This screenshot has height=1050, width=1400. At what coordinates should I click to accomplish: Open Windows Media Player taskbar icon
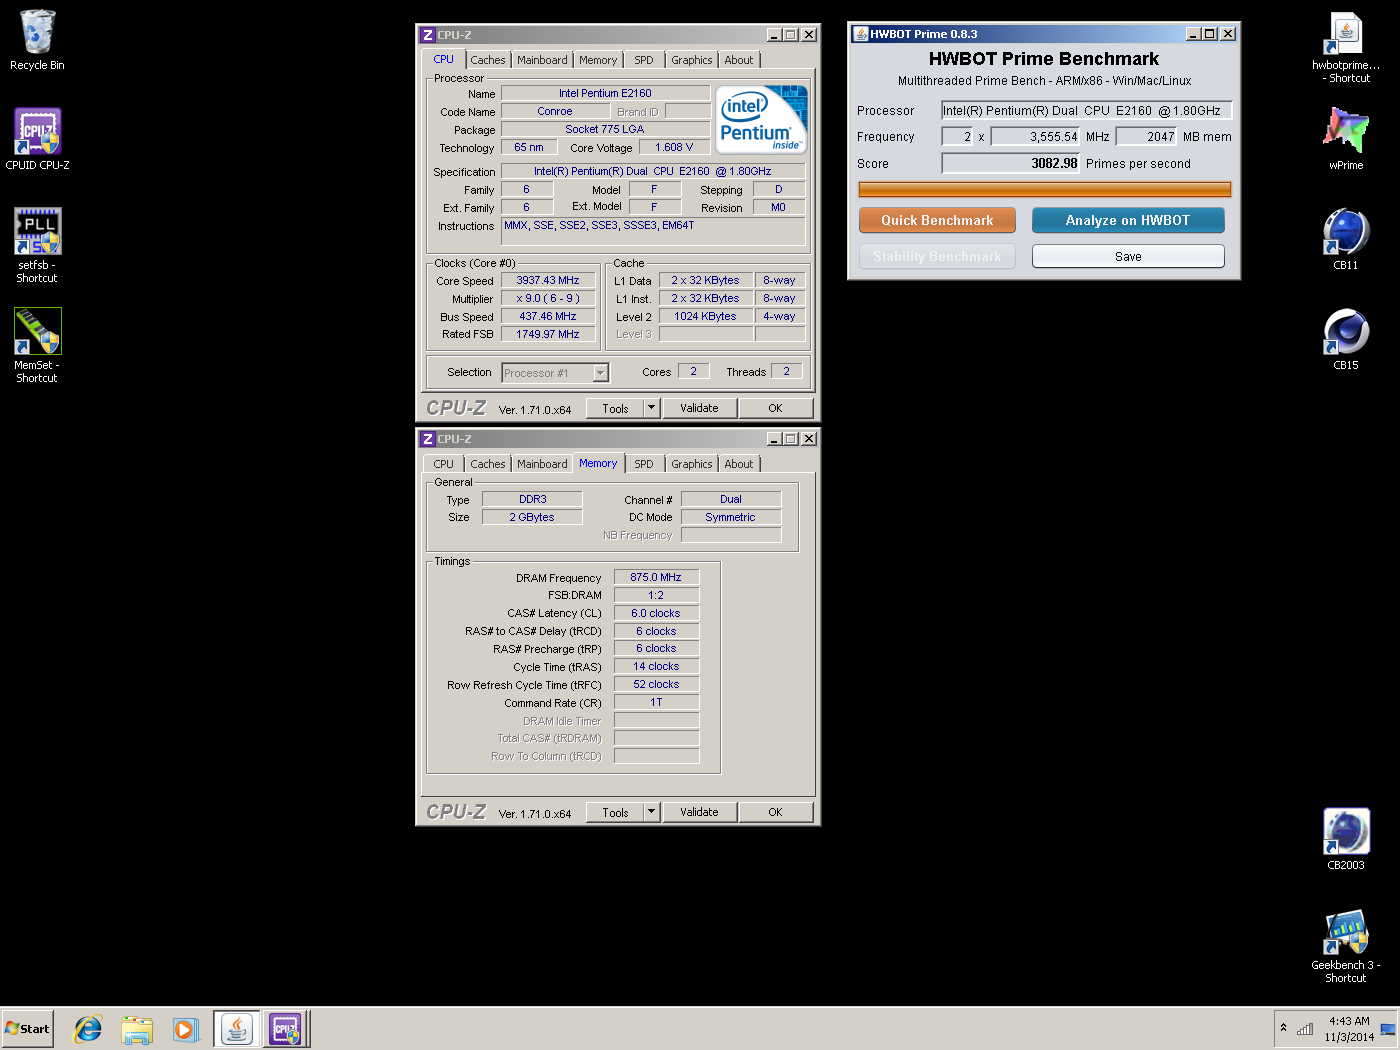186,1029
